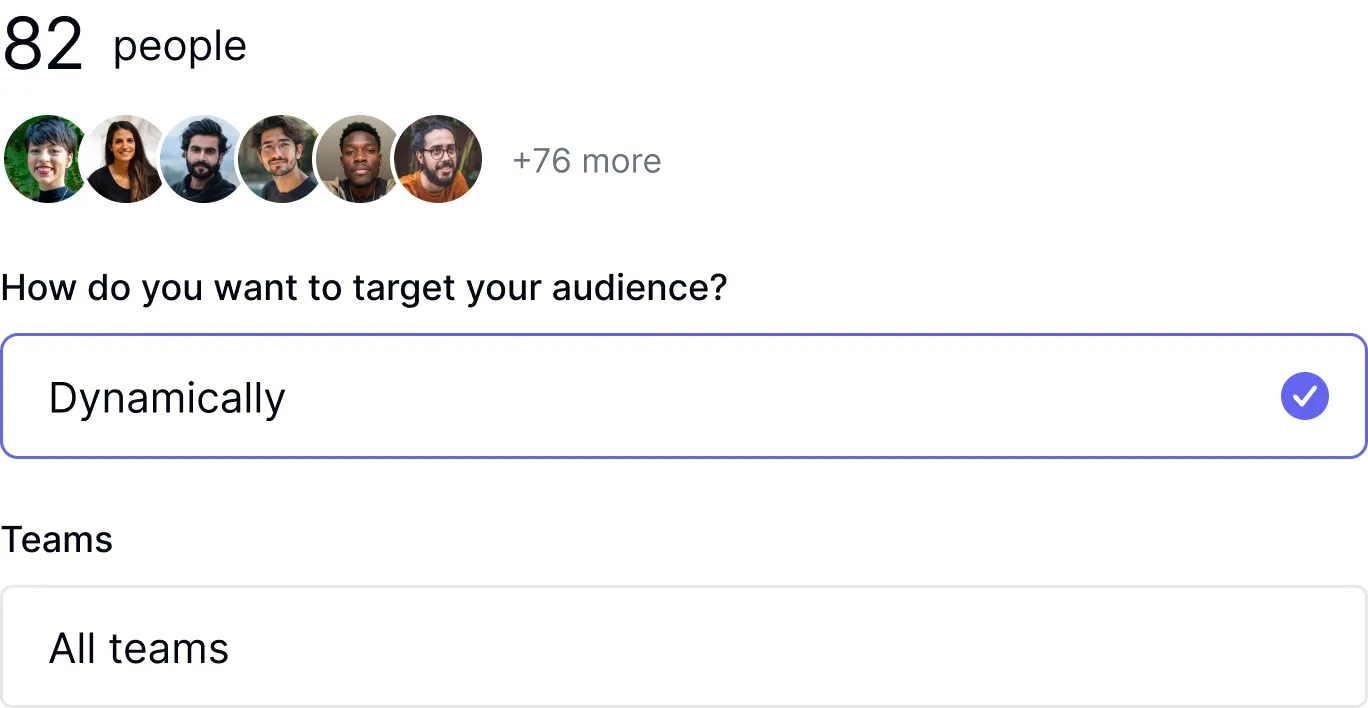Click the 'All teams' text value

(139, 649)
